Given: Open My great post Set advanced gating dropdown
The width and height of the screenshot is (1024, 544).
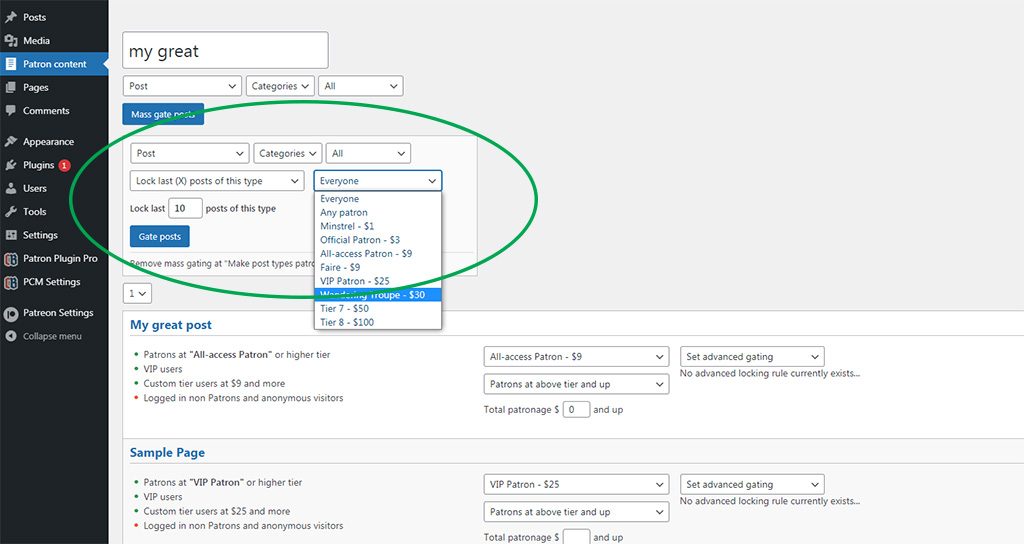Looking at the screenshot, I should 752,357.
